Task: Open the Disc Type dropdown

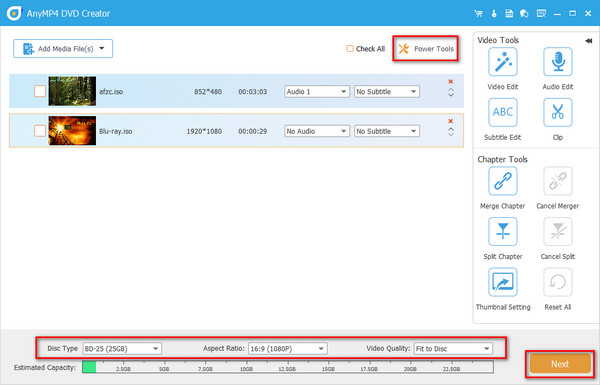Action: point(122,349)
